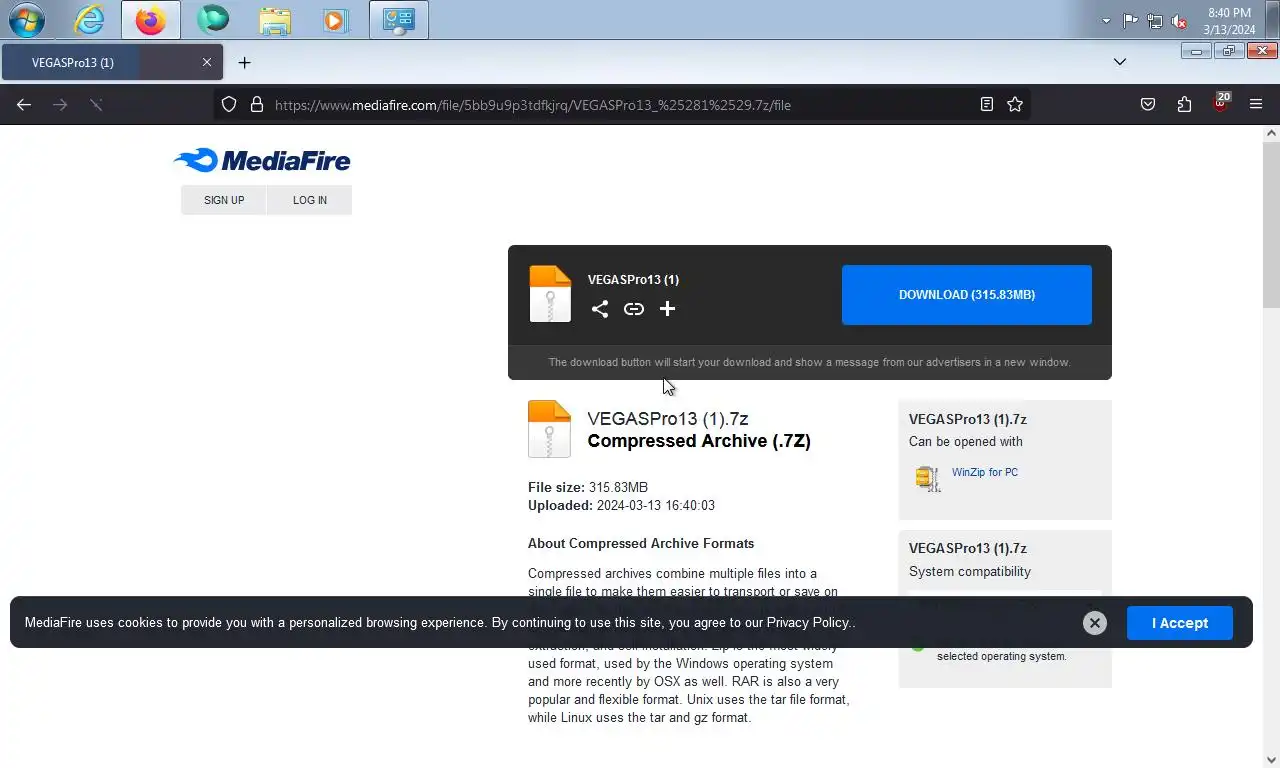This screenshot has height=768, width=1280.
Task: Select the VEGASPro13 (1) browser tab
Action: coord(110,62)
